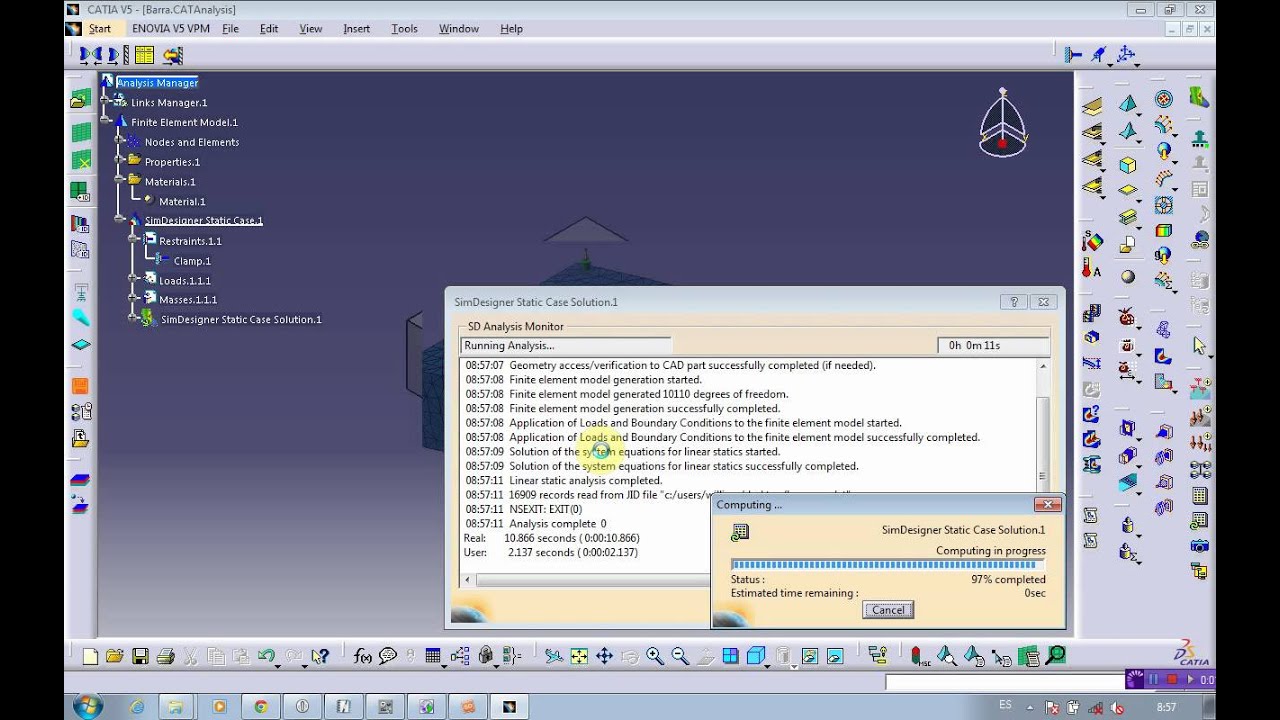Activate the Pan tool icon
The height and width of the screenshot is (720, 1280).
[604, 656]
